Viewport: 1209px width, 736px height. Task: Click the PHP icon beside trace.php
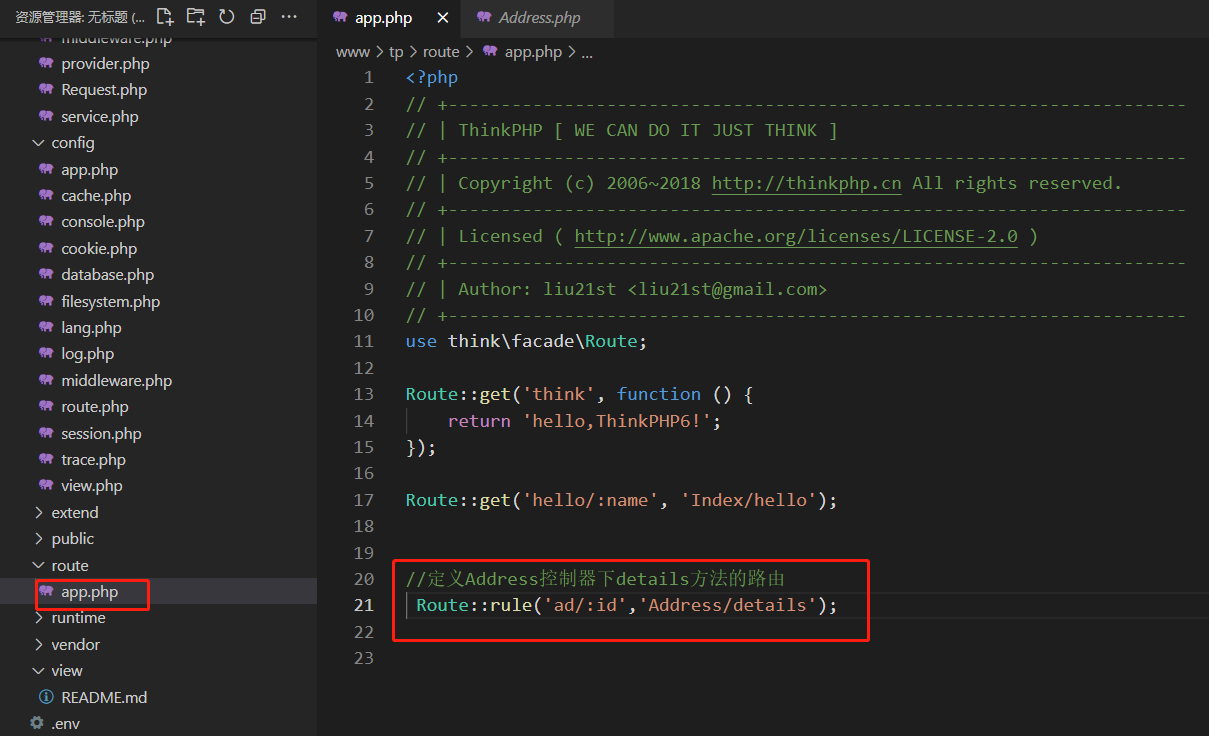coord(46,460)
